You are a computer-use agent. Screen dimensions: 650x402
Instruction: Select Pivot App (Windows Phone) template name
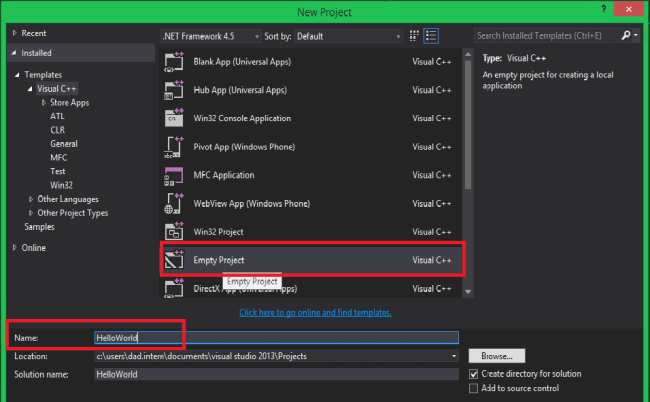coord(244,147)
